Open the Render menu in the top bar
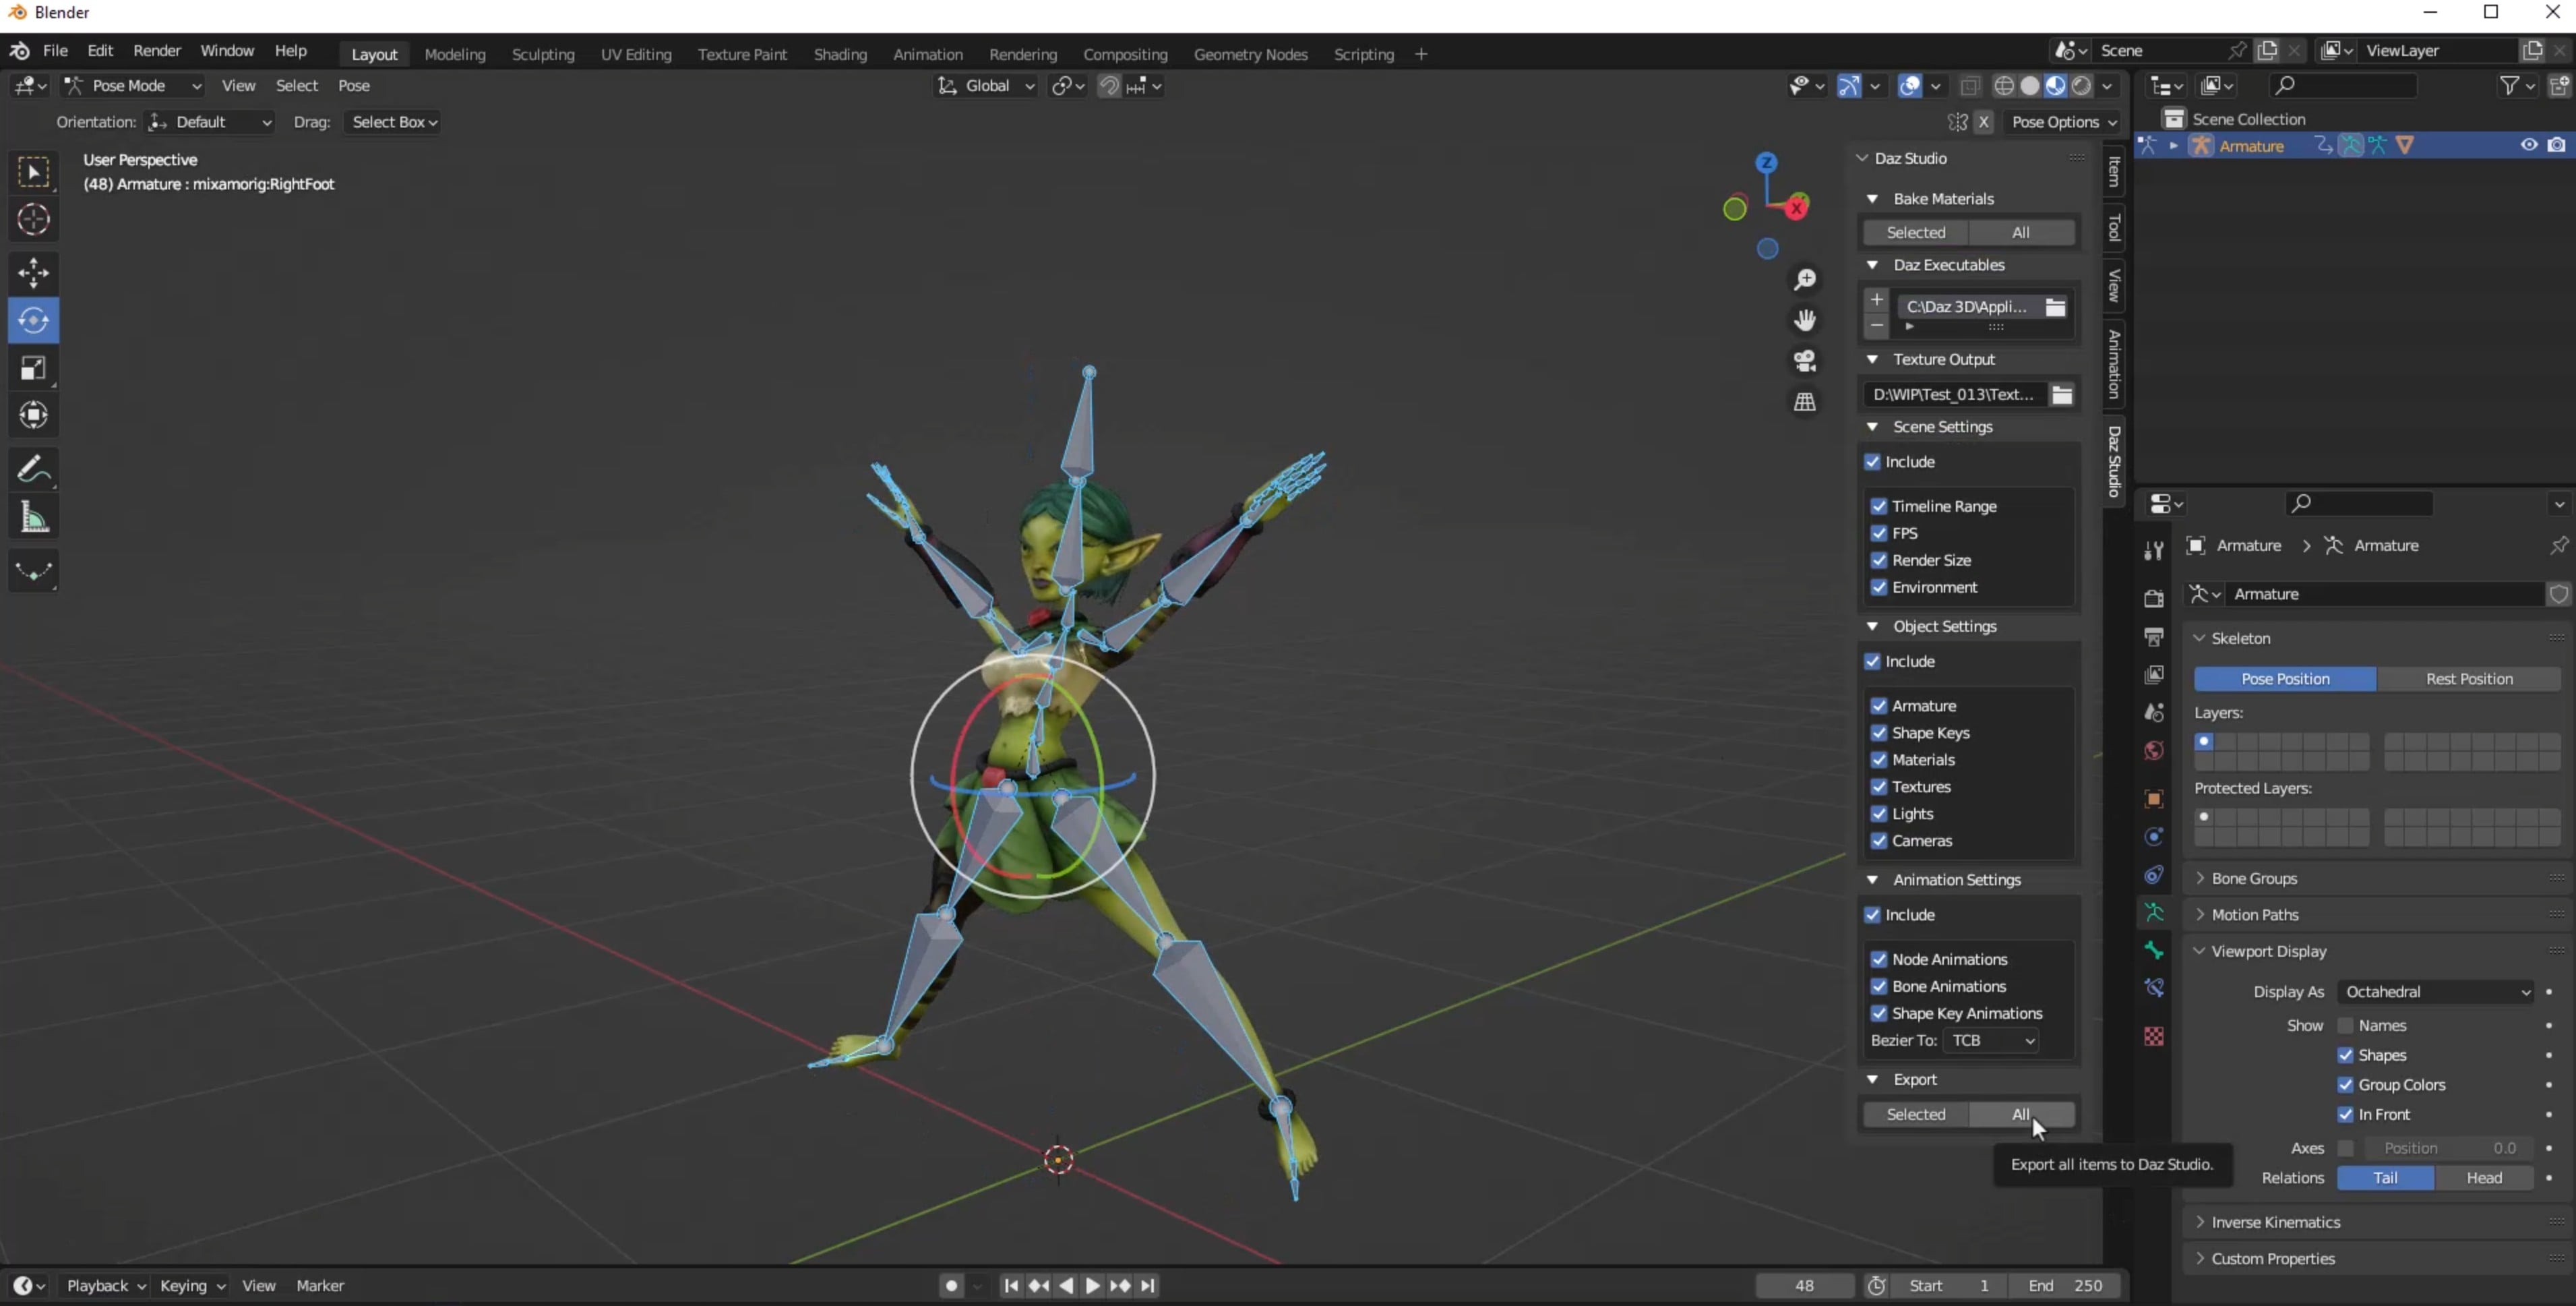The height and width of the screenshot is (1306, 2576). tap(156, 51)
